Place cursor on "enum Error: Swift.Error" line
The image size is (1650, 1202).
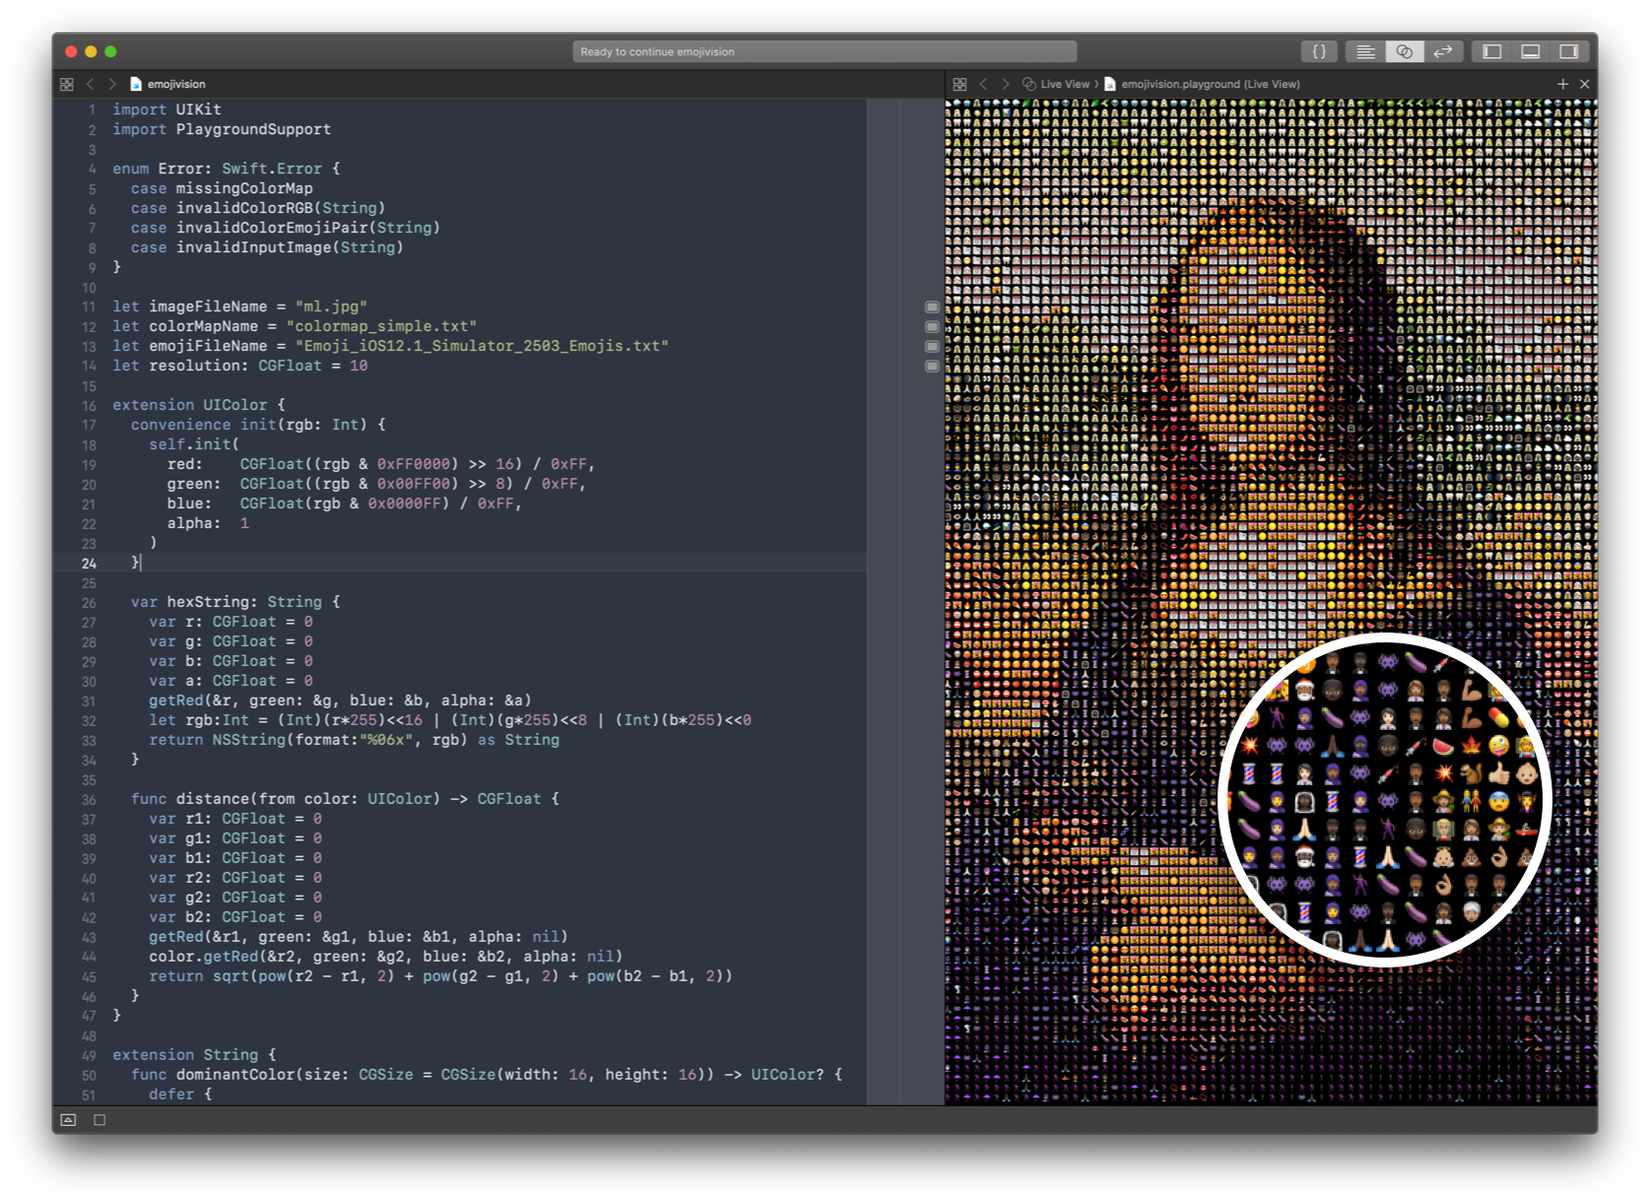(x=226, y=169)
